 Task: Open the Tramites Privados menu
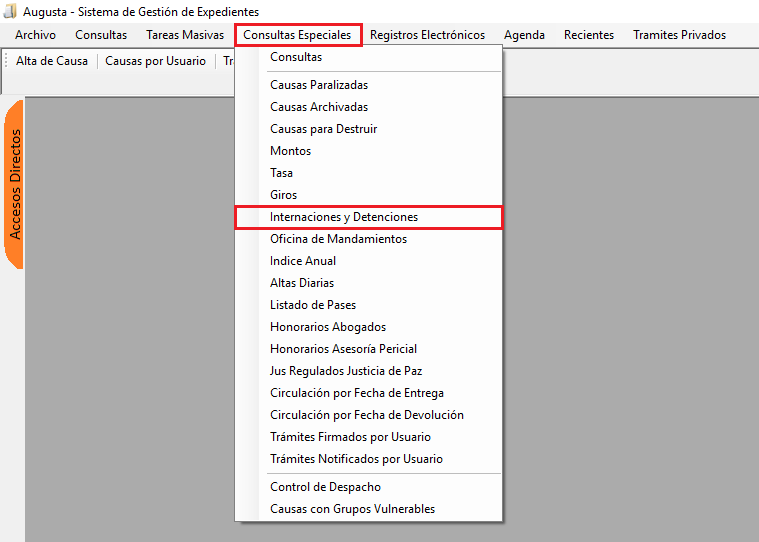[x=679, y=35]
